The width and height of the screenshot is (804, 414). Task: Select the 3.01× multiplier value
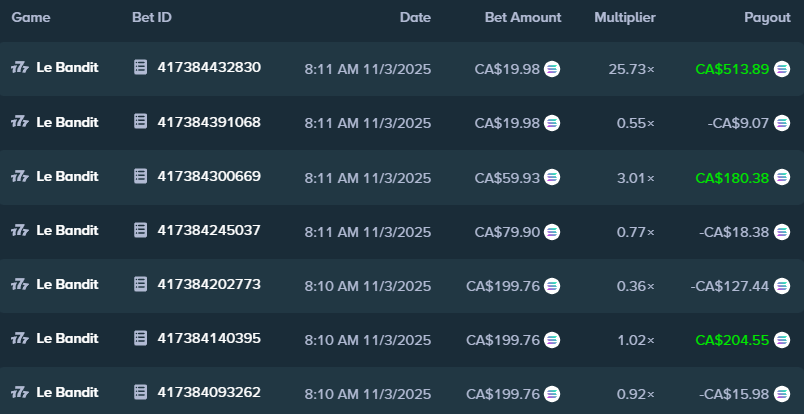point(636,178)
